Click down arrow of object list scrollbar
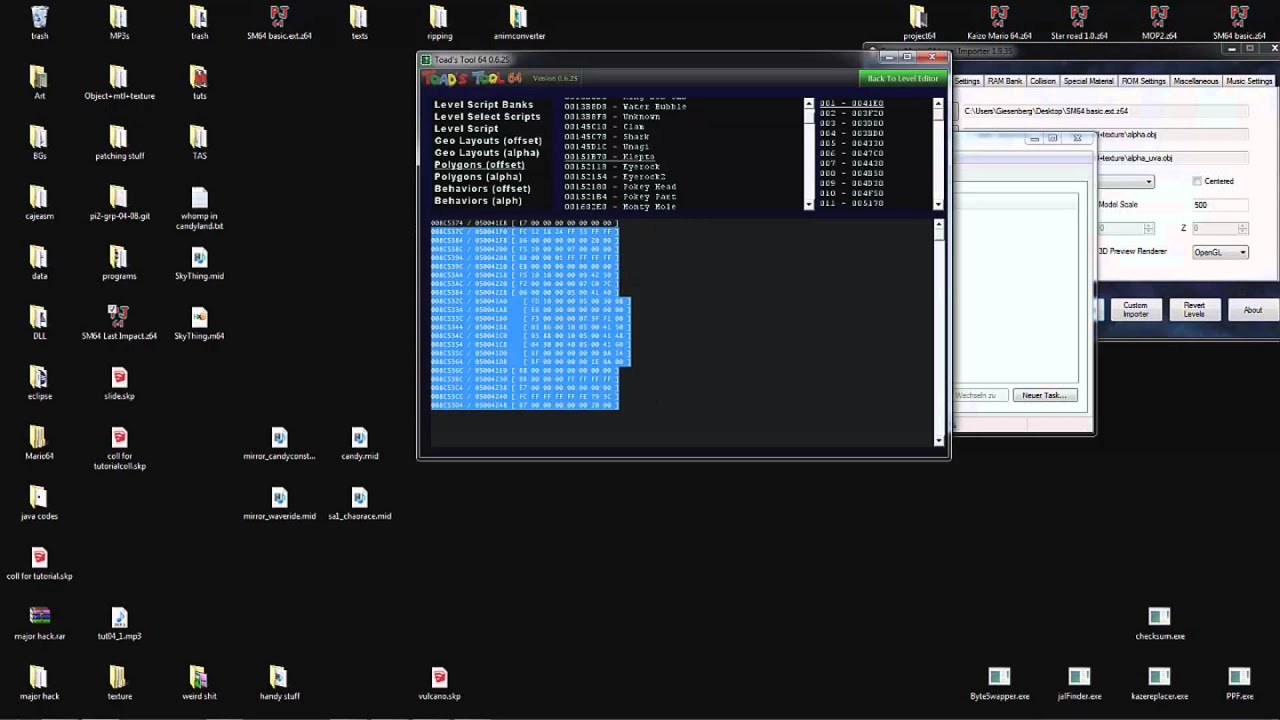Screen dimensions: 1280x720 click(x=809, y=204)
